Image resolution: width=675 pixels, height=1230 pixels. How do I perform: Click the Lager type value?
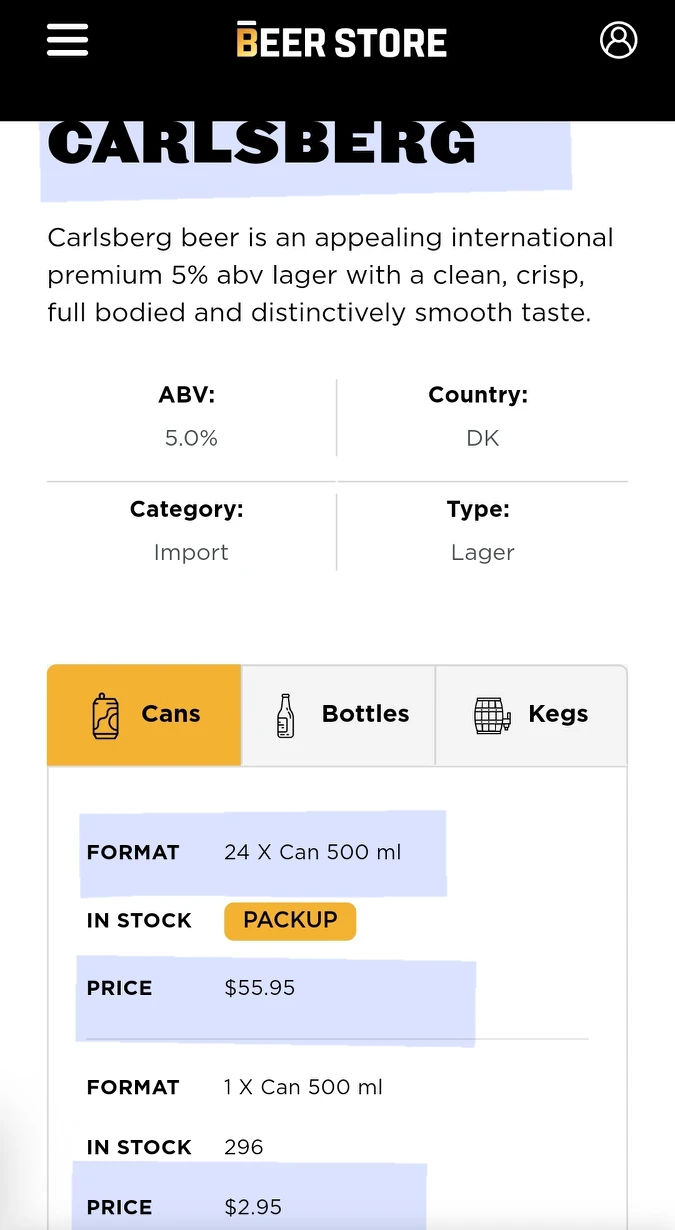pos(483,553)
